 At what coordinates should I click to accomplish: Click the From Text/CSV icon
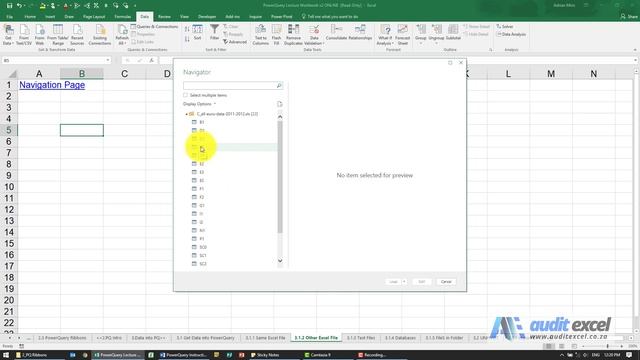coord(24,34)
